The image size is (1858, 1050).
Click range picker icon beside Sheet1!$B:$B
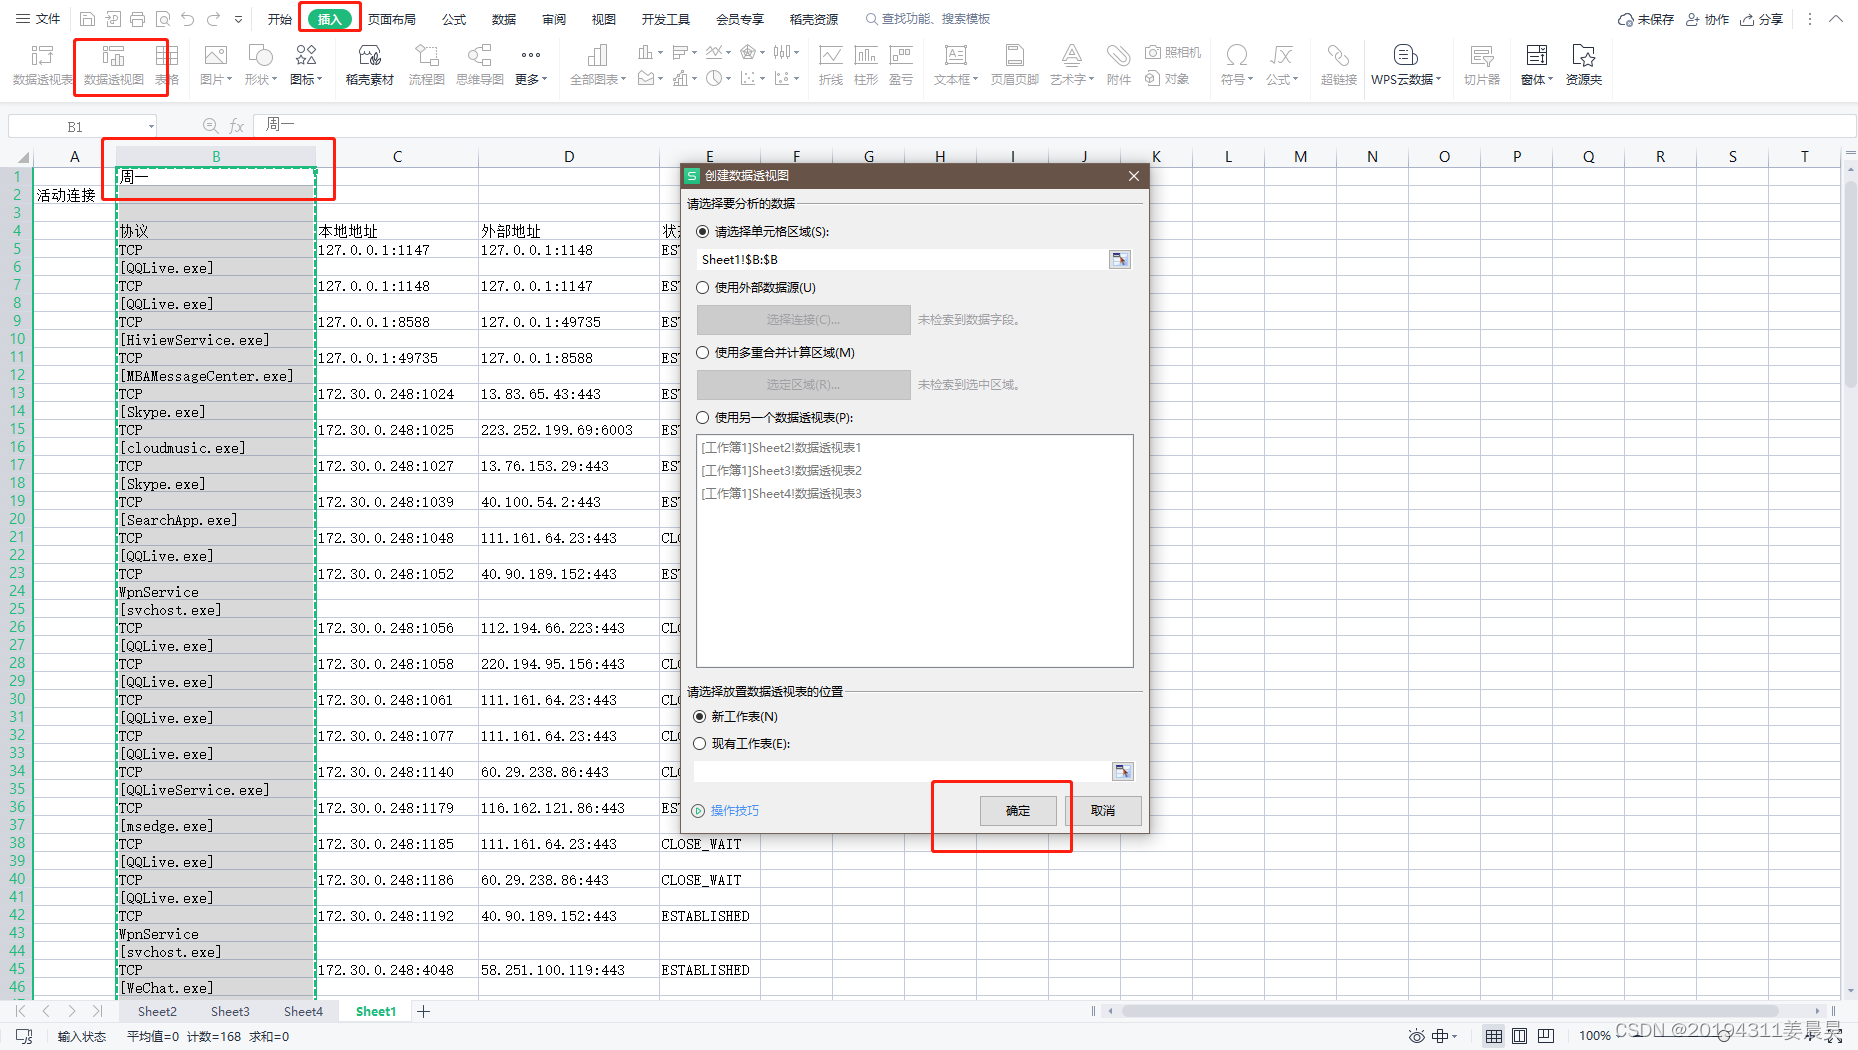pos(1120,260)
